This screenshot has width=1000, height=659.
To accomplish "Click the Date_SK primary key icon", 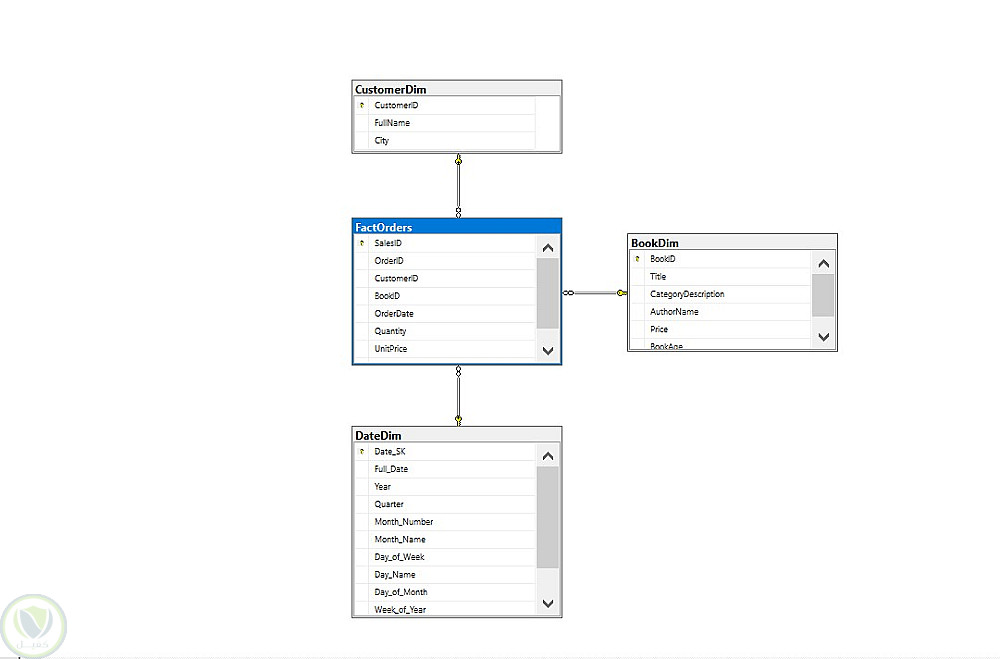I will point(362,452).
